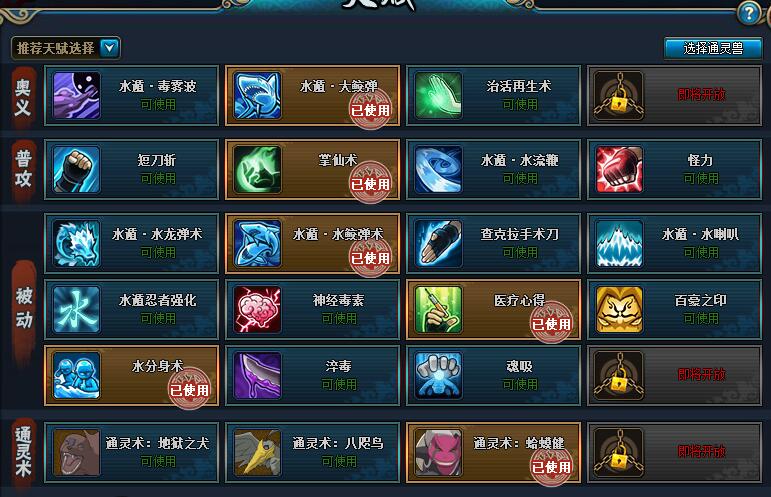Select the 通灵术：地狱之犬 summon card

131,453
